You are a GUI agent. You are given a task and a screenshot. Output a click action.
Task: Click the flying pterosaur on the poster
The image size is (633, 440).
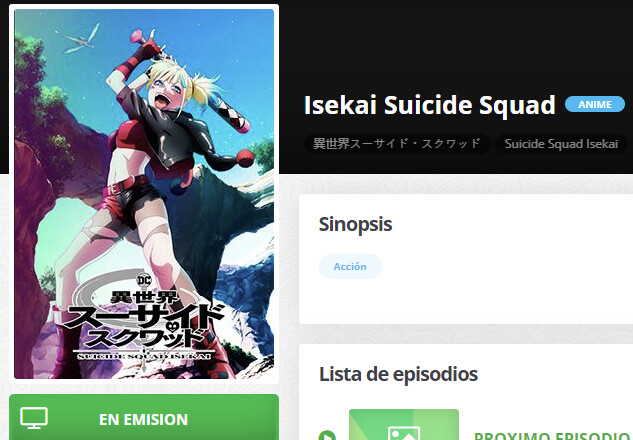pos(79,40)
